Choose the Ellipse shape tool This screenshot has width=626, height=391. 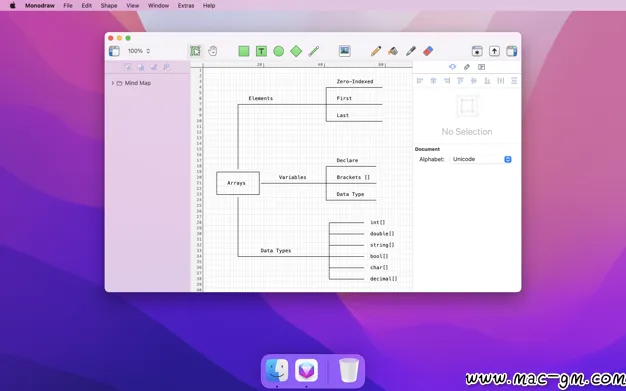pos(279,51)
